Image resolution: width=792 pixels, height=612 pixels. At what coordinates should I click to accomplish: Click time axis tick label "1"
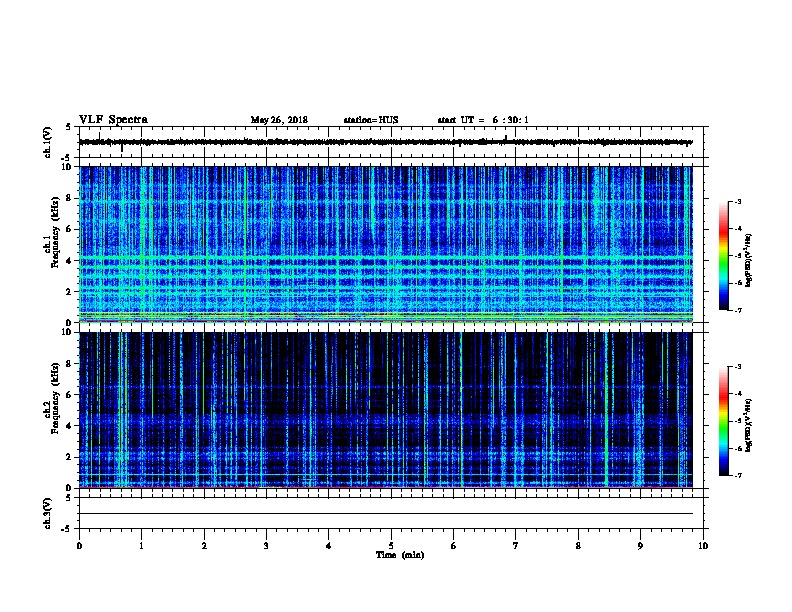point(141,546)
